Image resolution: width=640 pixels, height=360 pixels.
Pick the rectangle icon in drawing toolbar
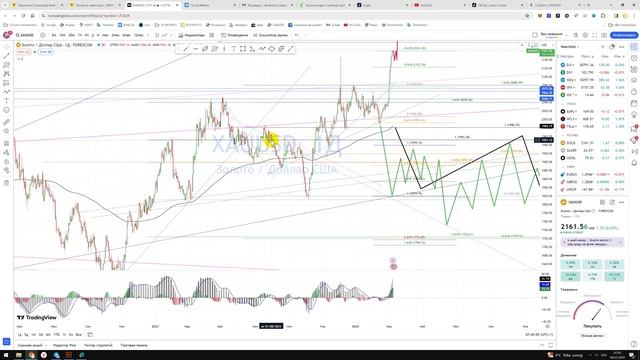click(243, 49)
